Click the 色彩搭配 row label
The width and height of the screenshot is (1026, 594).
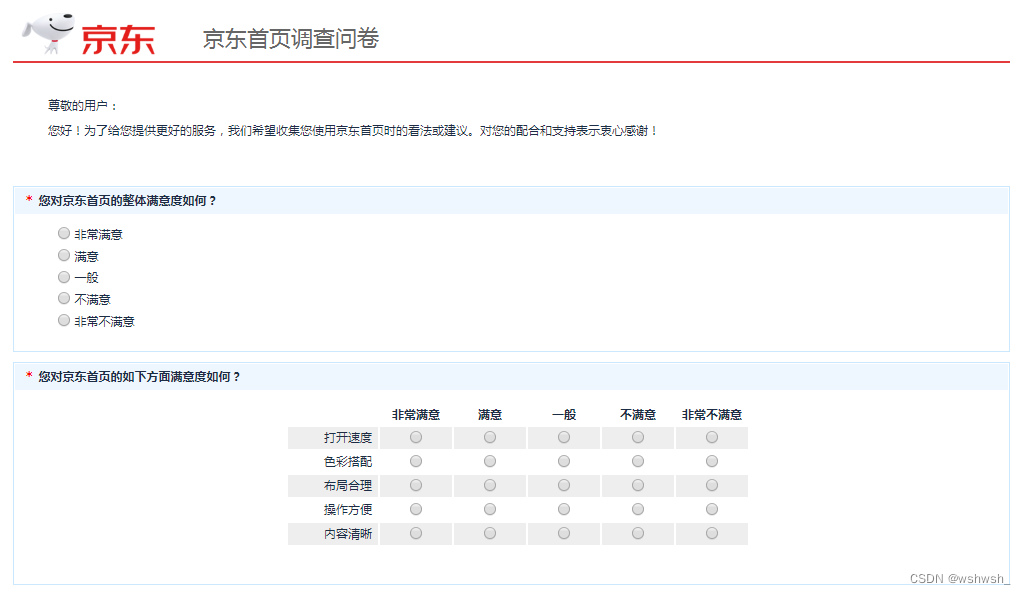pos(347,462)
